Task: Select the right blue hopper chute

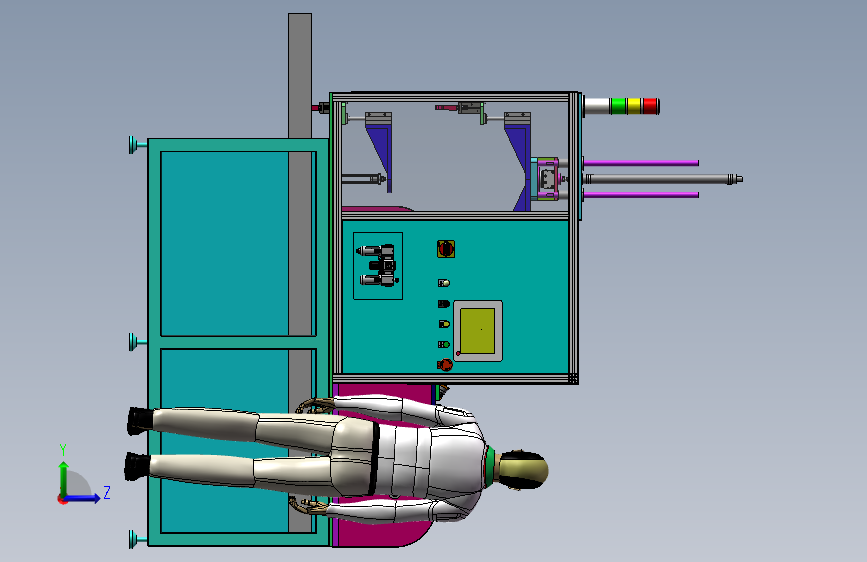Action: [520, 166]
